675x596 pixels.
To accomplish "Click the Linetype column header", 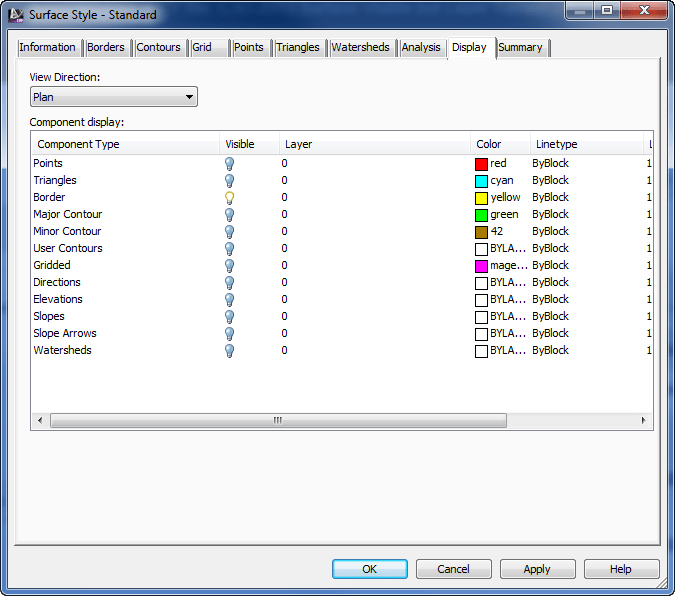I will (587, 144).
